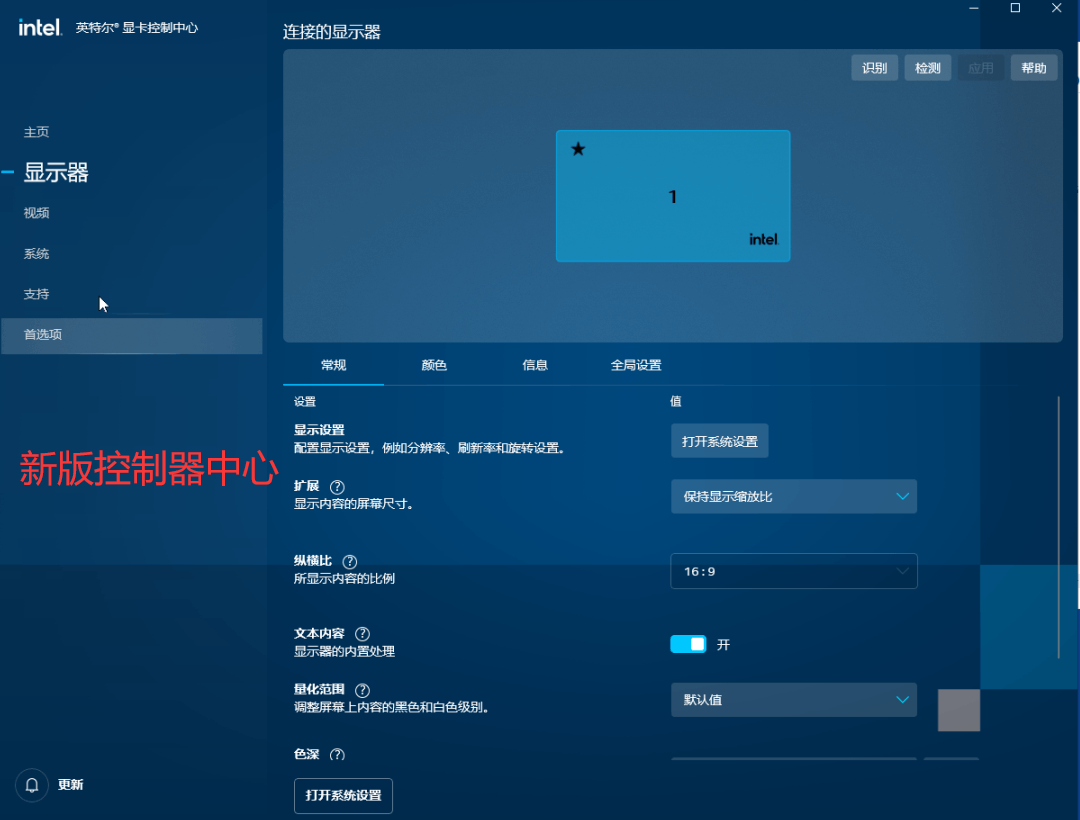Viewport: 1080px width, 820px height.
Task: Maximize the Intel control center window
Action: pyautogui.click(x=1015, y=8)
